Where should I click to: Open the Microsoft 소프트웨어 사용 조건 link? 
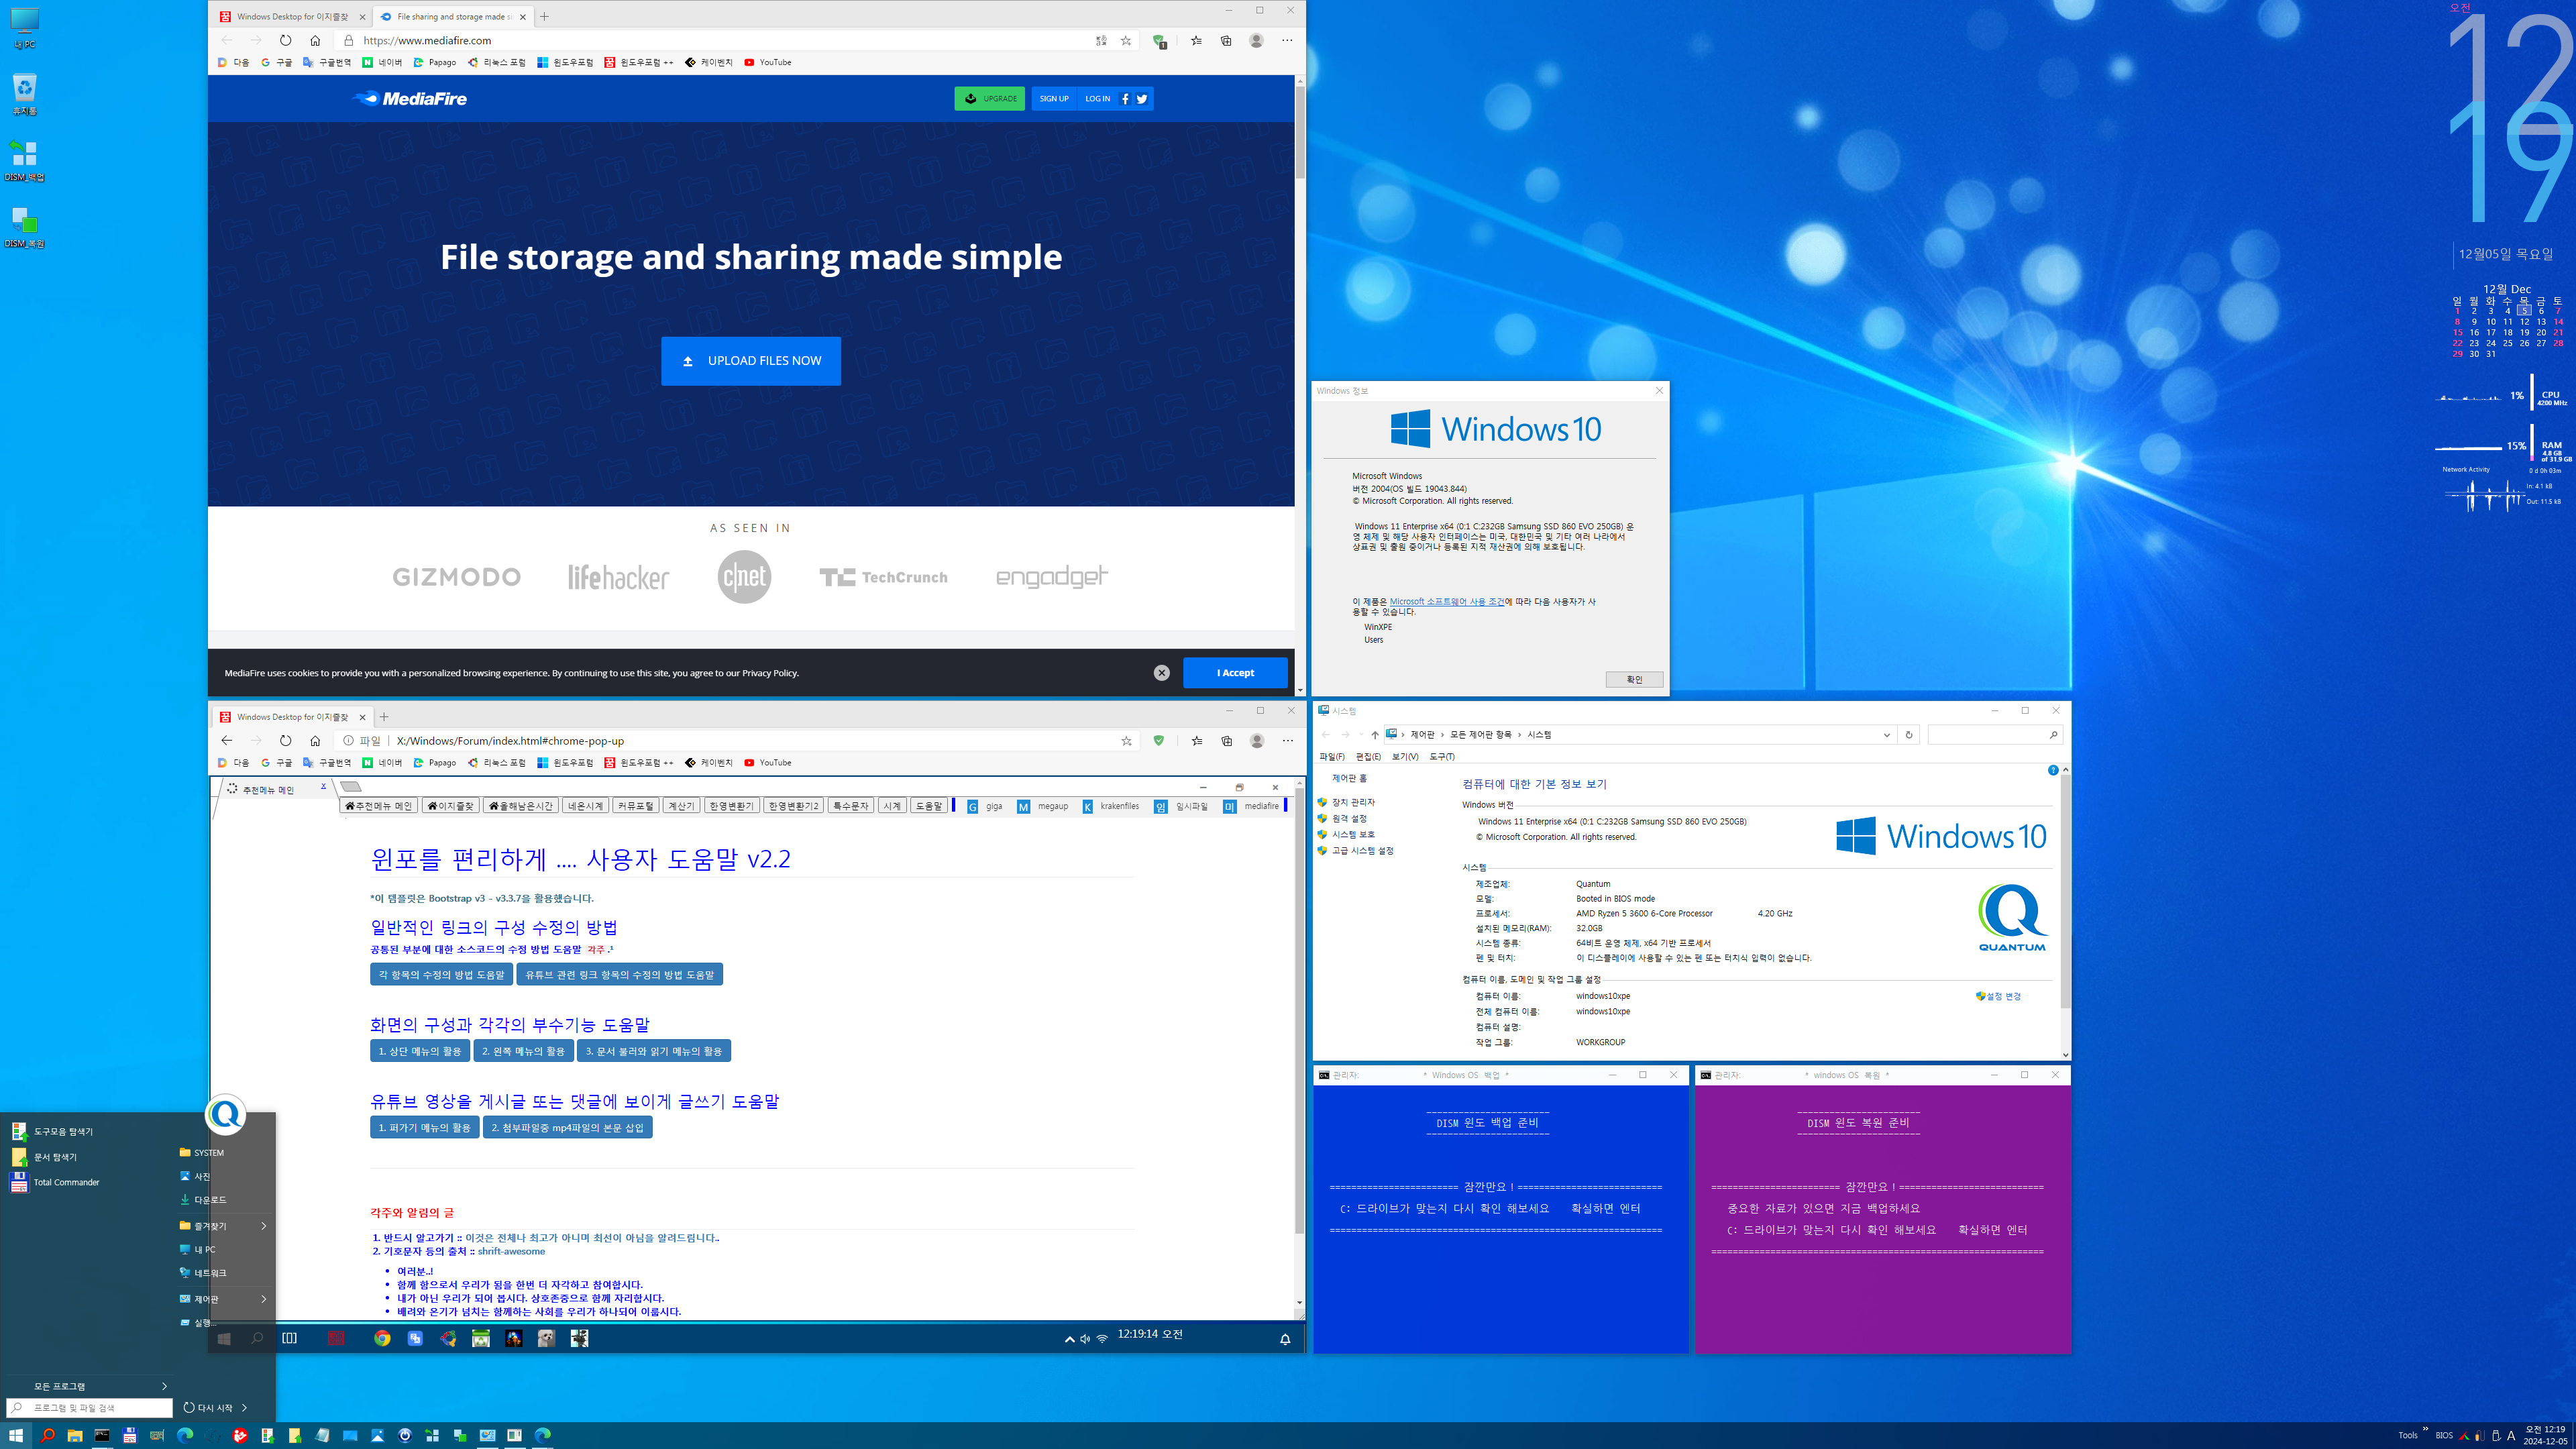coord(1446,602)
